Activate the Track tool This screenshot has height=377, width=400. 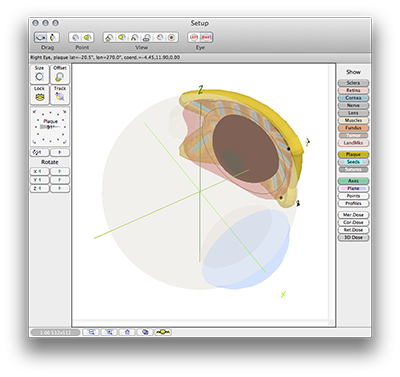pos(60,95)
